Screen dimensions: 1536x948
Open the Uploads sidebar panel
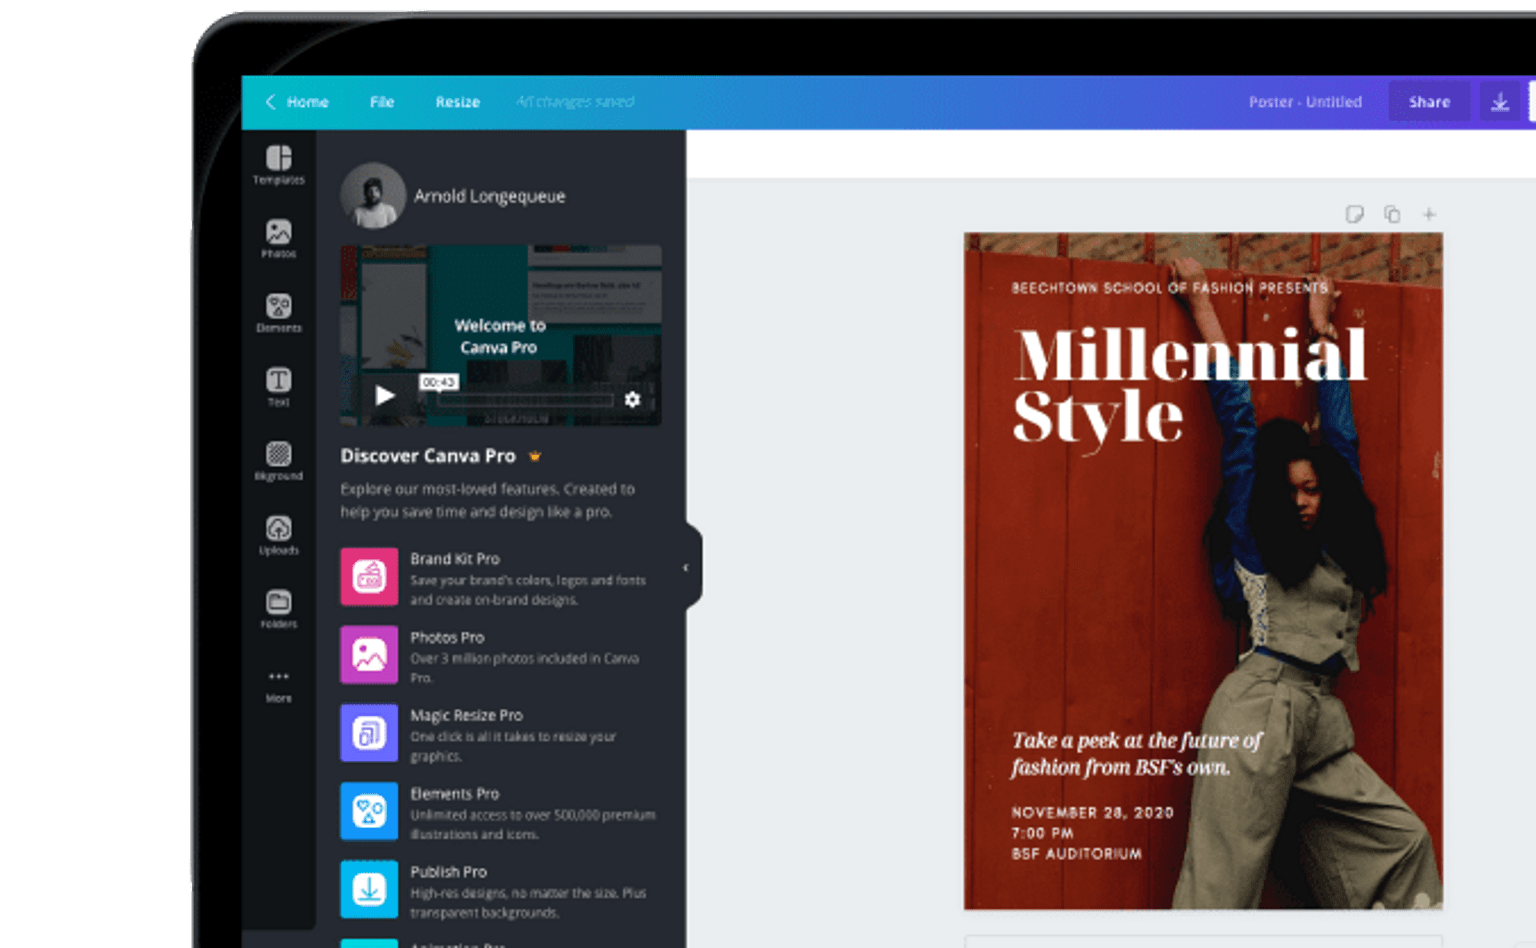pos(278,535)
